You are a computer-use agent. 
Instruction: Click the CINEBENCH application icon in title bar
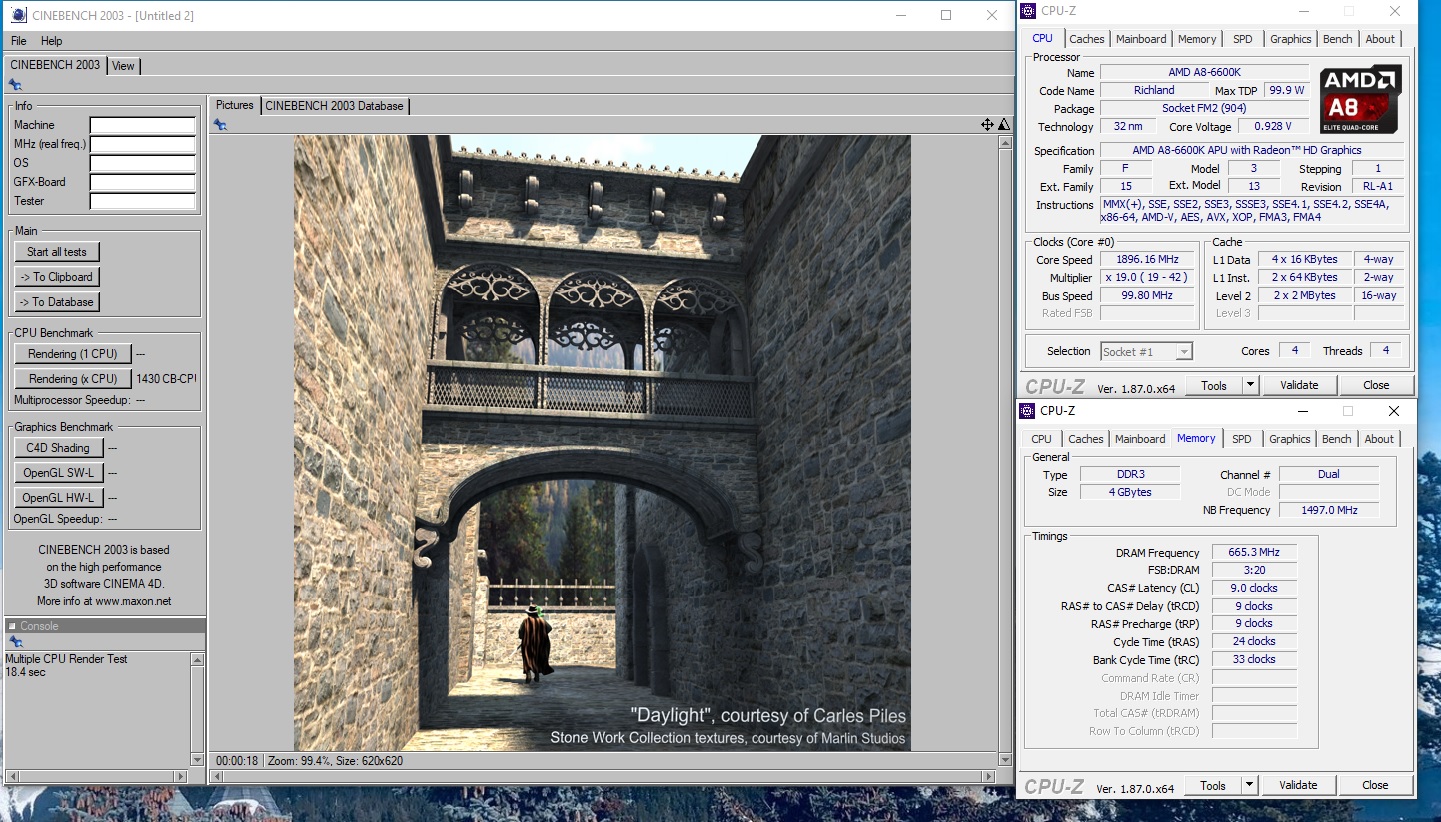pyautogui.click(x=19, y=15)
